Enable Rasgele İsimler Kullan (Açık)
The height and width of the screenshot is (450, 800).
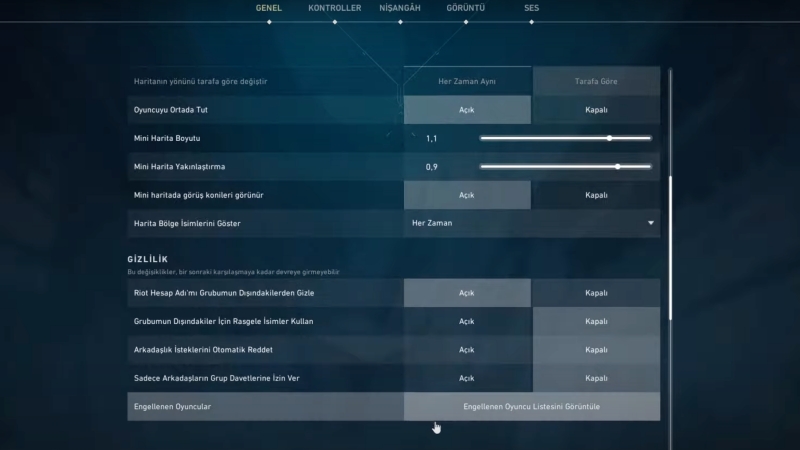click(x=467, y=321)
